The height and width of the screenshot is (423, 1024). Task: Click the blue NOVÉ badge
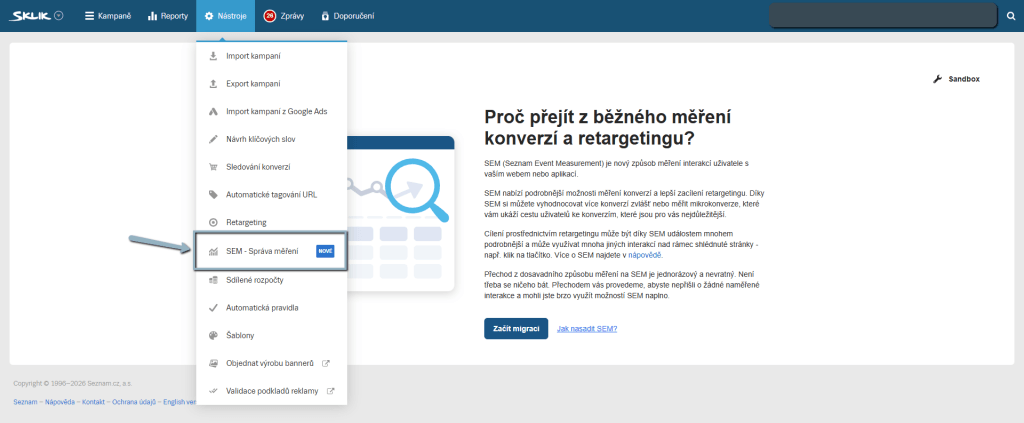coord(325,251)
